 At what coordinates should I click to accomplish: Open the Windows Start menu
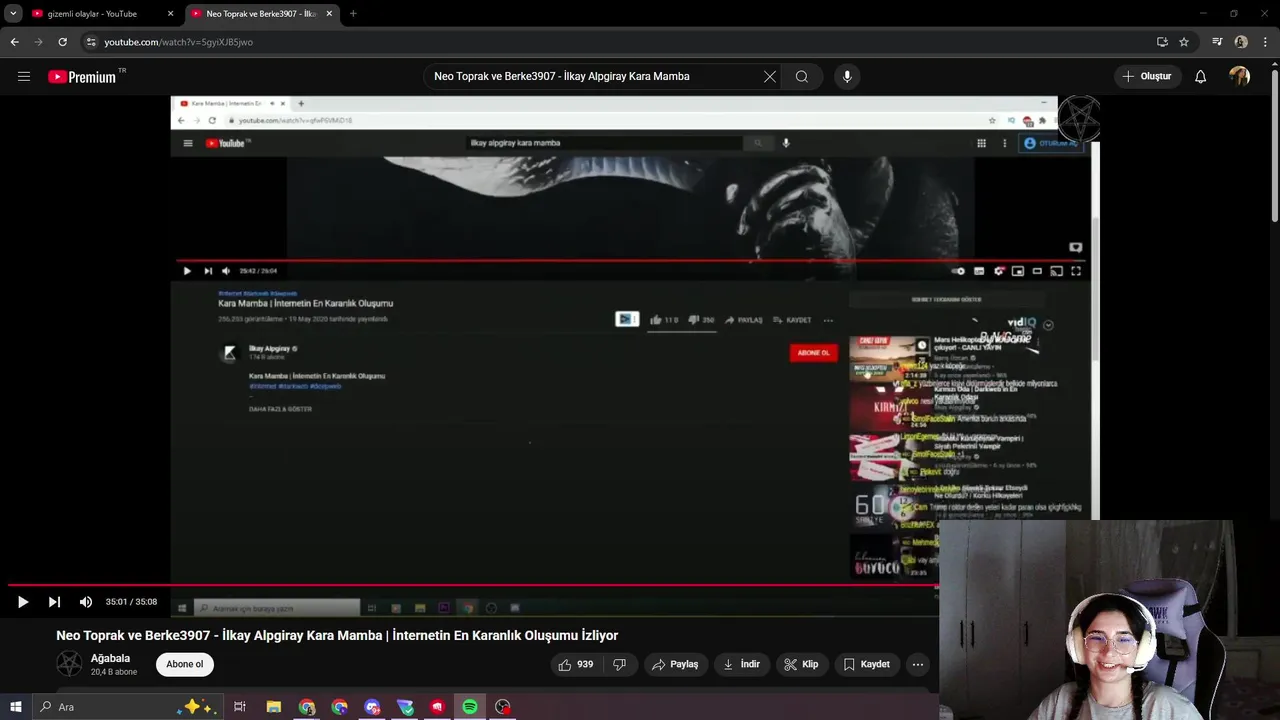[15, 707]
